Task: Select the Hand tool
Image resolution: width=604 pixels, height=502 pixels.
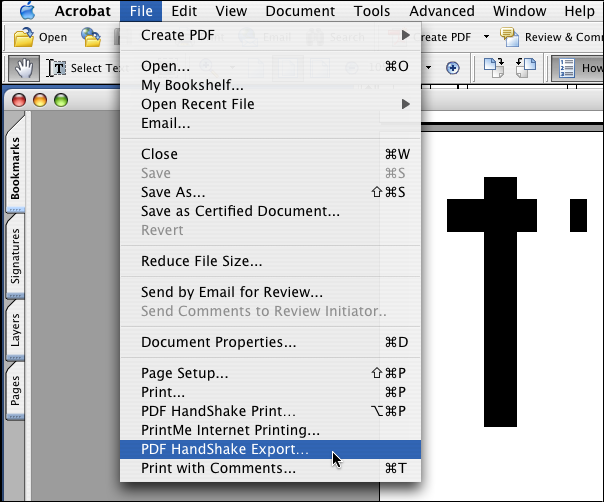Action: pyautogui.click(x=24, y=68)
